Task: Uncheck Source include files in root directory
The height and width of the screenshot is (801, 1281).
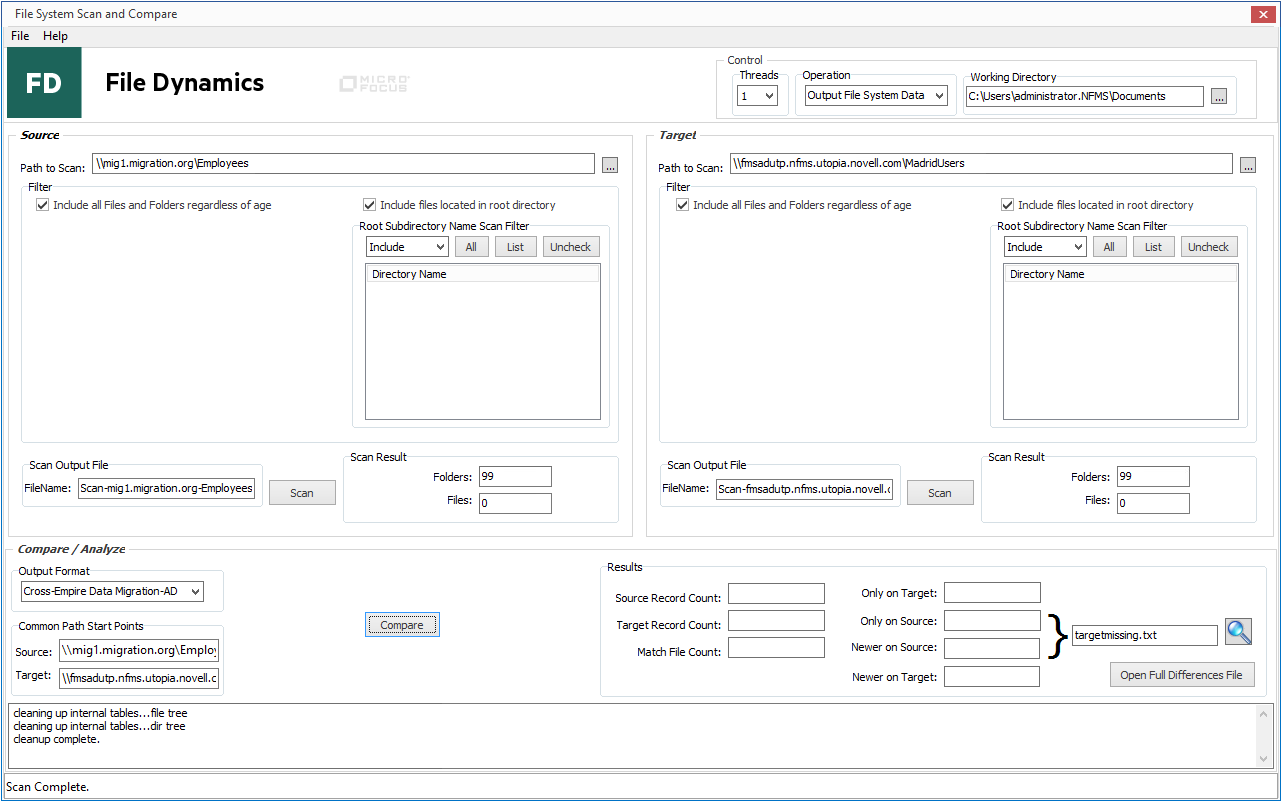Action: click(x=371, y=205)
